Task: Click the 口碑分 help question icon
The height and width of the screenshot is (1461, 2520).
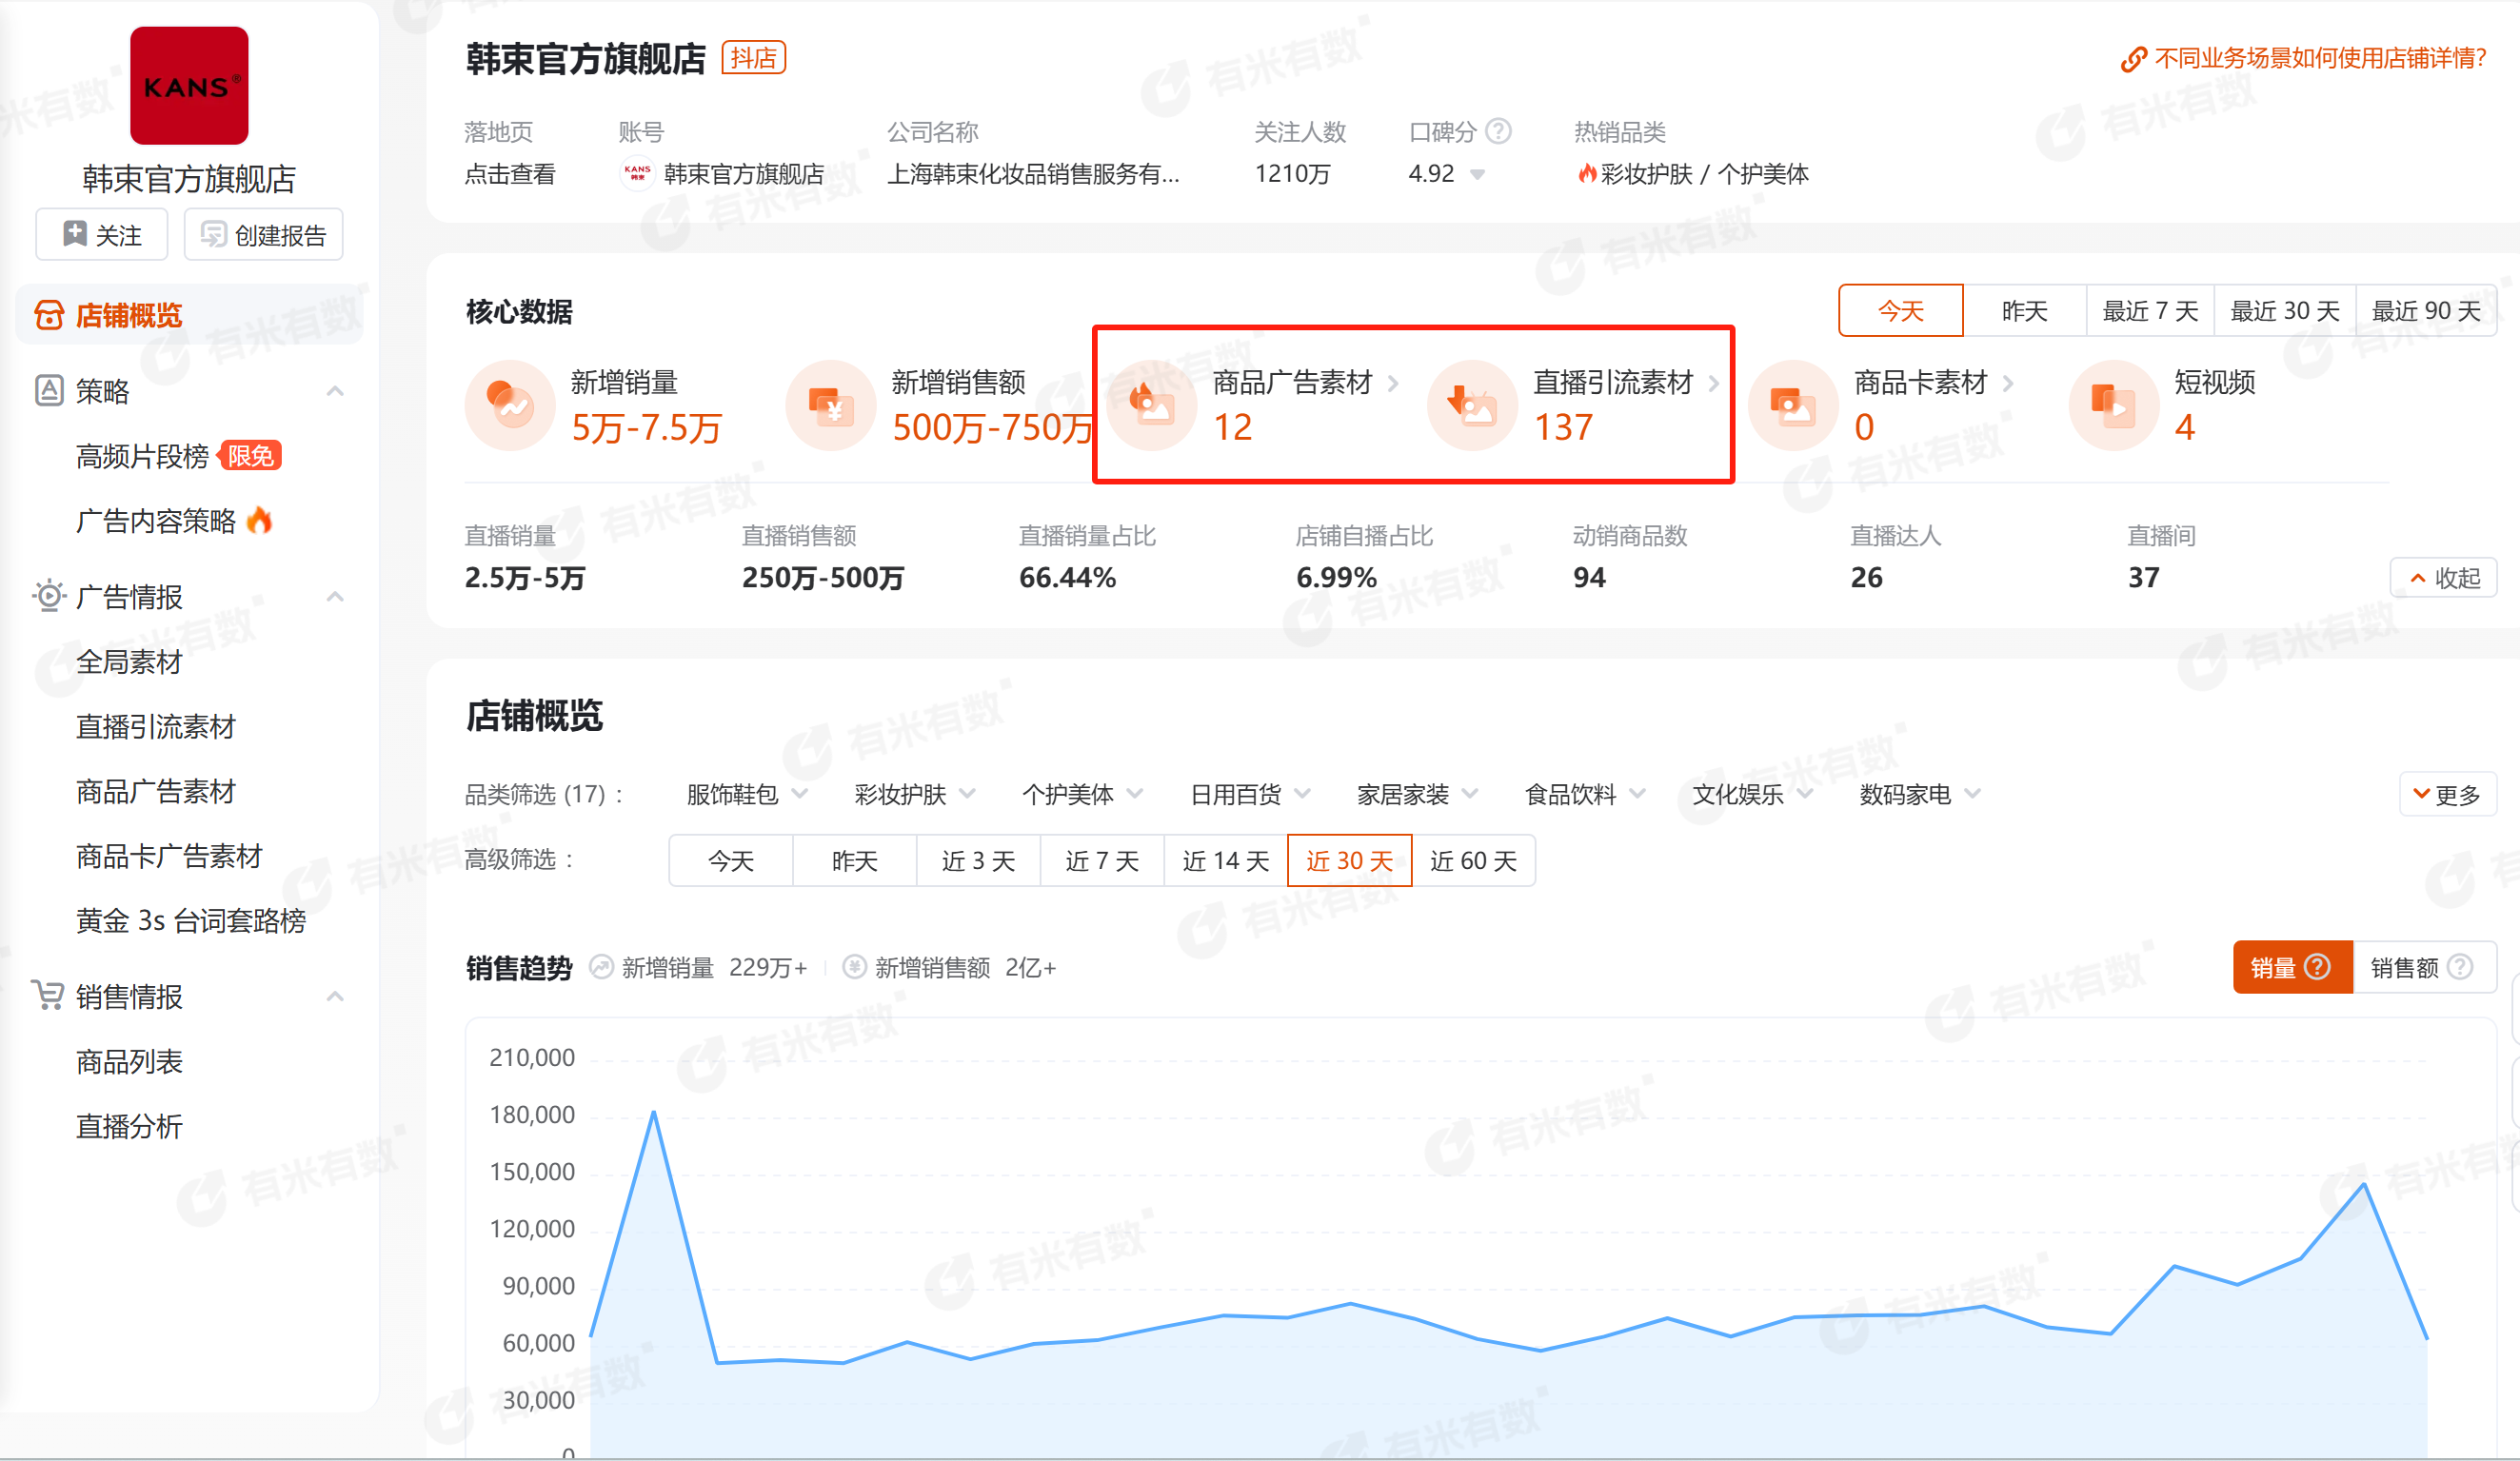Action: click(x=1498, y=131)
